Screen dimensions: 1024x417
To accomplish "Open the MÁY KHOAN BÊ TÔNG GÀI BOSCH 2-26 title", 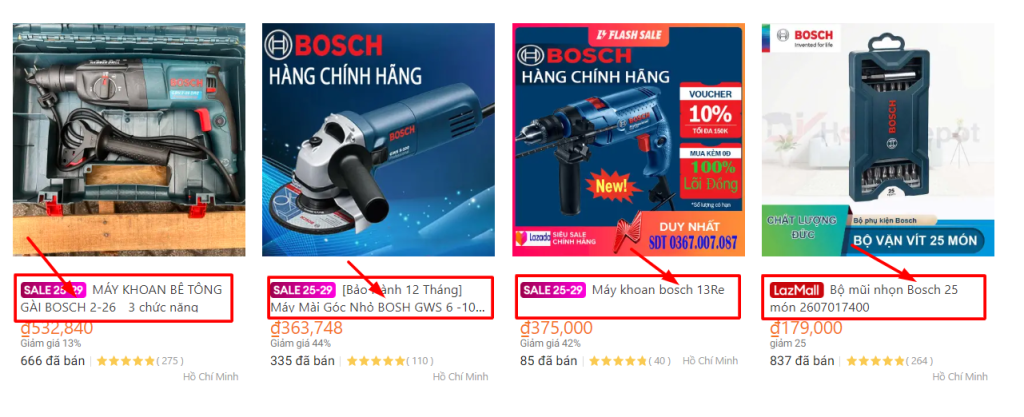I will pyautogui.click(x=121, y=298).
